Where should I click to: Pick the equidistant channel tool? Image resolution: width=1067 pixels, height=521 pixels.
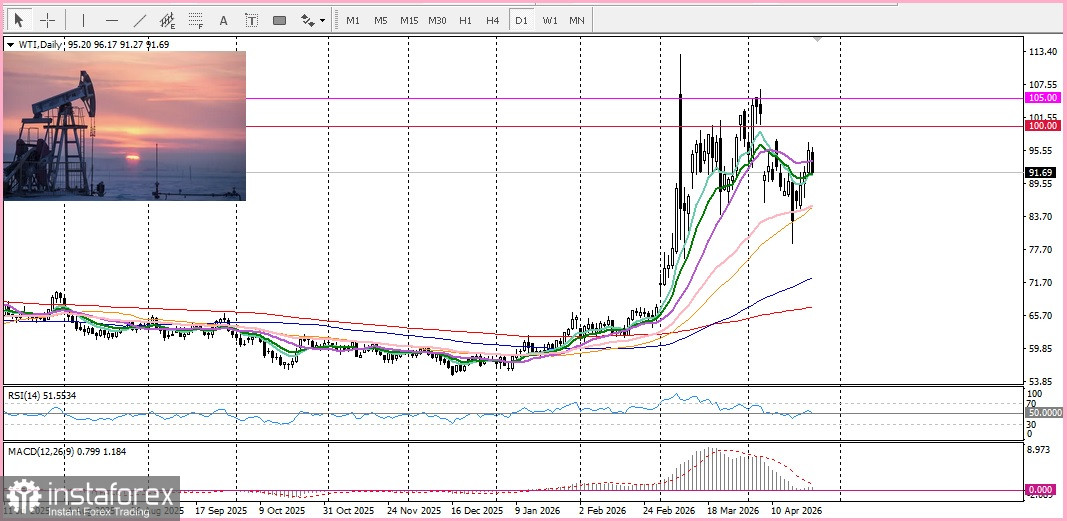[x=168, y=20]
